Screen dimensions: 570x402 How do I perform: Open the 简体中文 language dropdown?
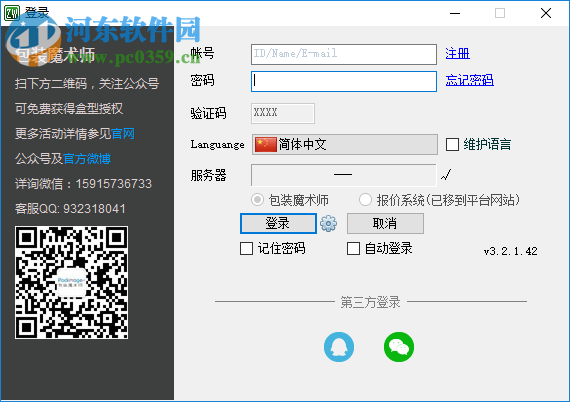[x=344, y=144]
